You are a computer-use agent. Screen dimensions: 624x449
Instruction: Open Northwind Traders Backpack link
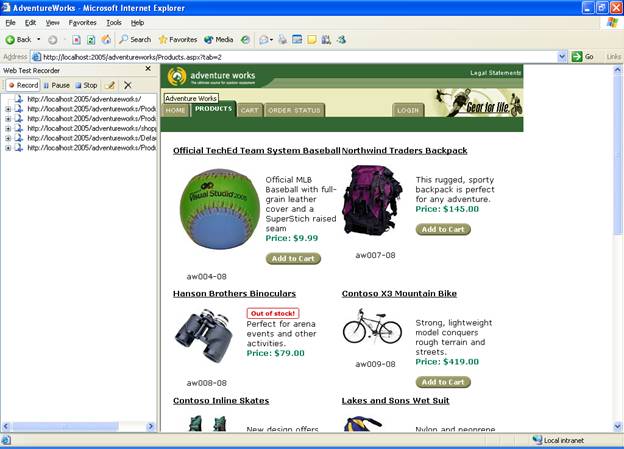404,151
